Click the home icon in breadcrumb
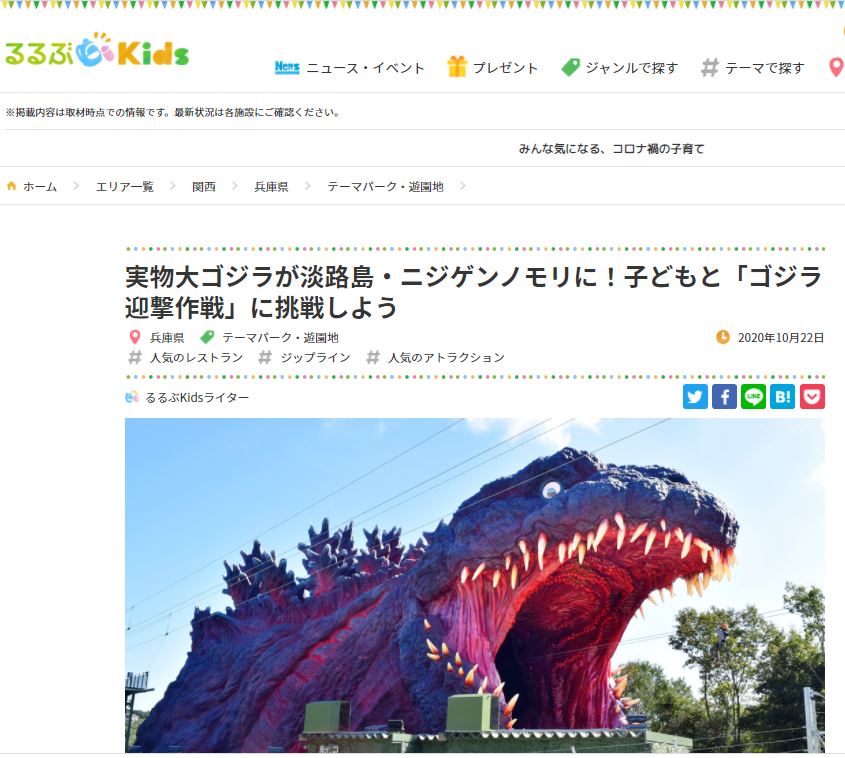 point(11,186)
